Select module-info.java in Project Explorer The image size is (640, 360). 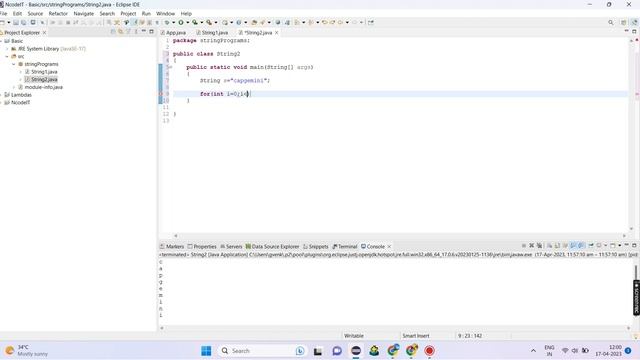point(43,87)
